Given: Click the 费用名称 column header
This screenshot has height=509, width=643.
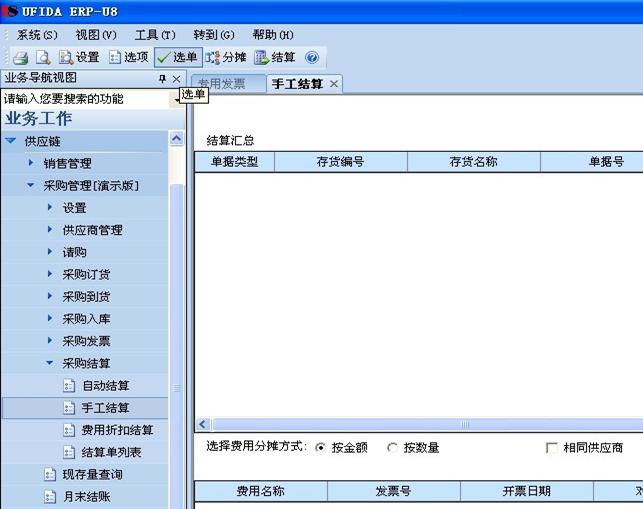Looking at the screenshot, I should (x=261, y=491).
